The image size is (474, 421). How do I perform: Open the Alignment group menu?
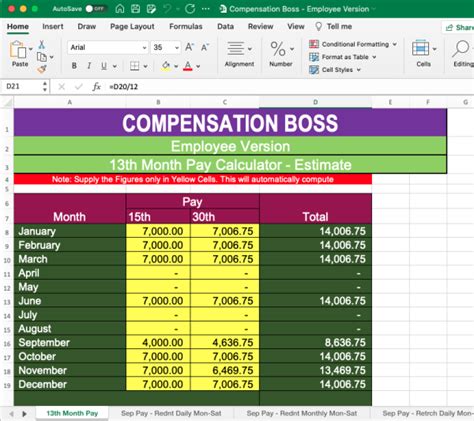coord(239,54)
